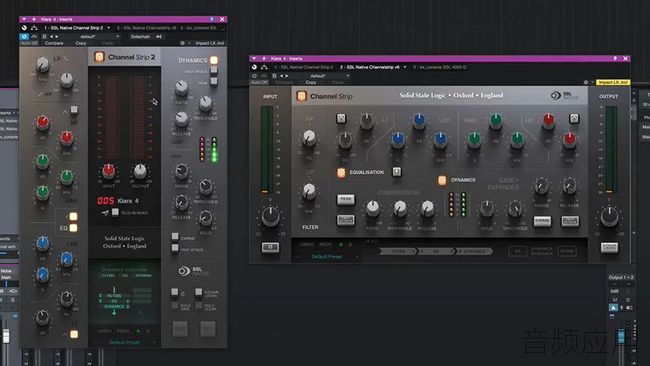The width and height of the screenshot is (650, 366).
Task: Click S/chain listen button under Output knob
Action: point(609,247)
